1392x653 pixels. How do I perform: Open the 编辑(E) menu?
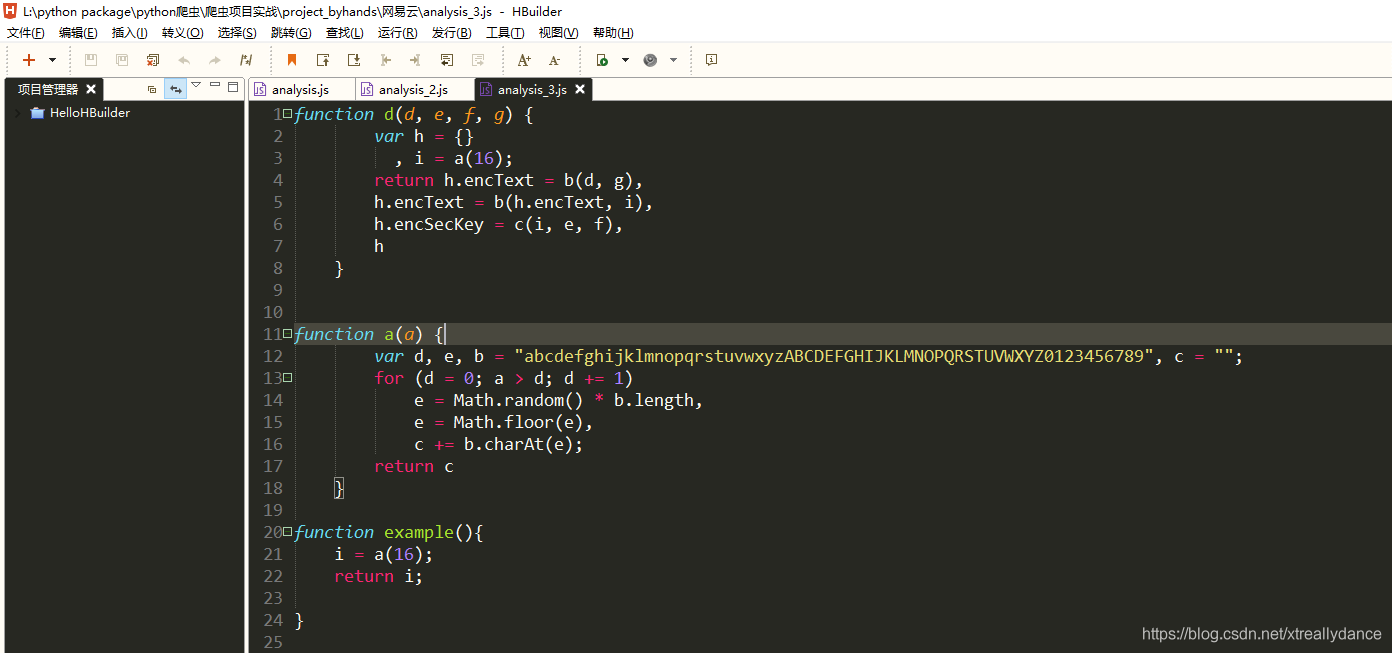pyautogui.click(x=79, y=33)
